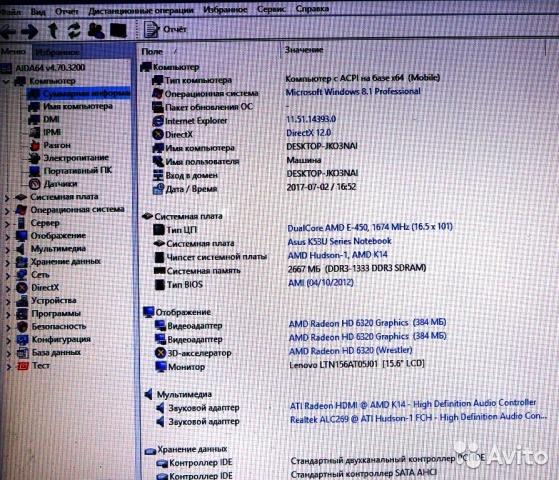Open the Справка menu

[312, 9]
